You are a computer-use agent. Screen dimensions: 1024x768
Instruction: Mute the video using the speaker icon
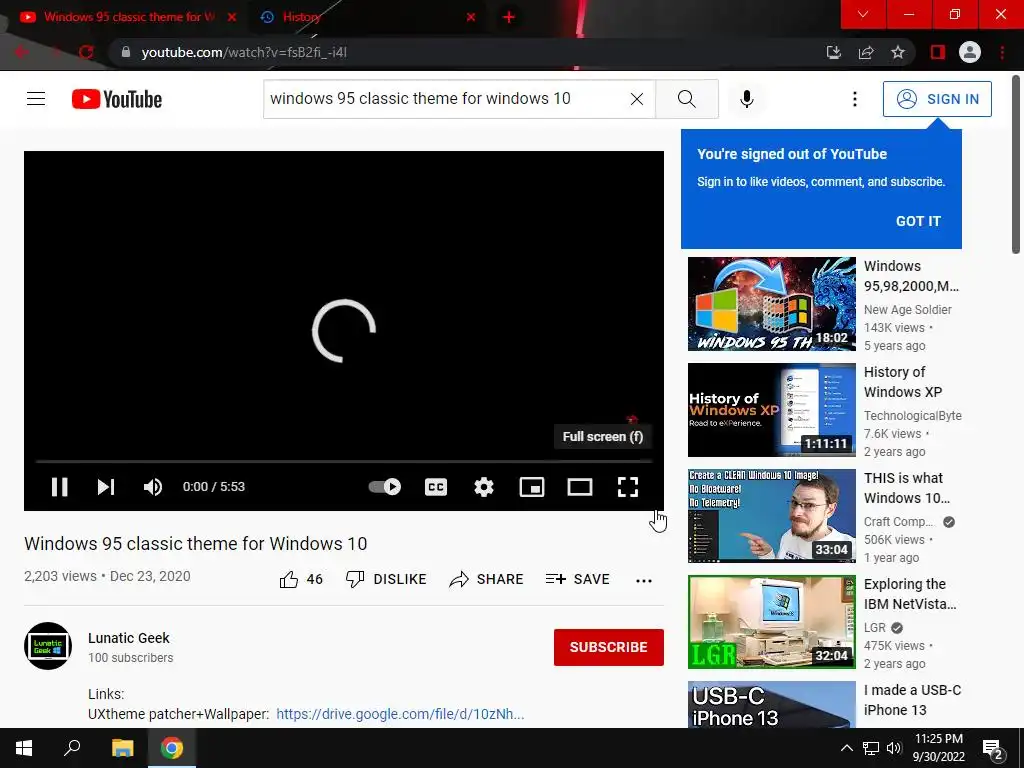tap(153, 487)
